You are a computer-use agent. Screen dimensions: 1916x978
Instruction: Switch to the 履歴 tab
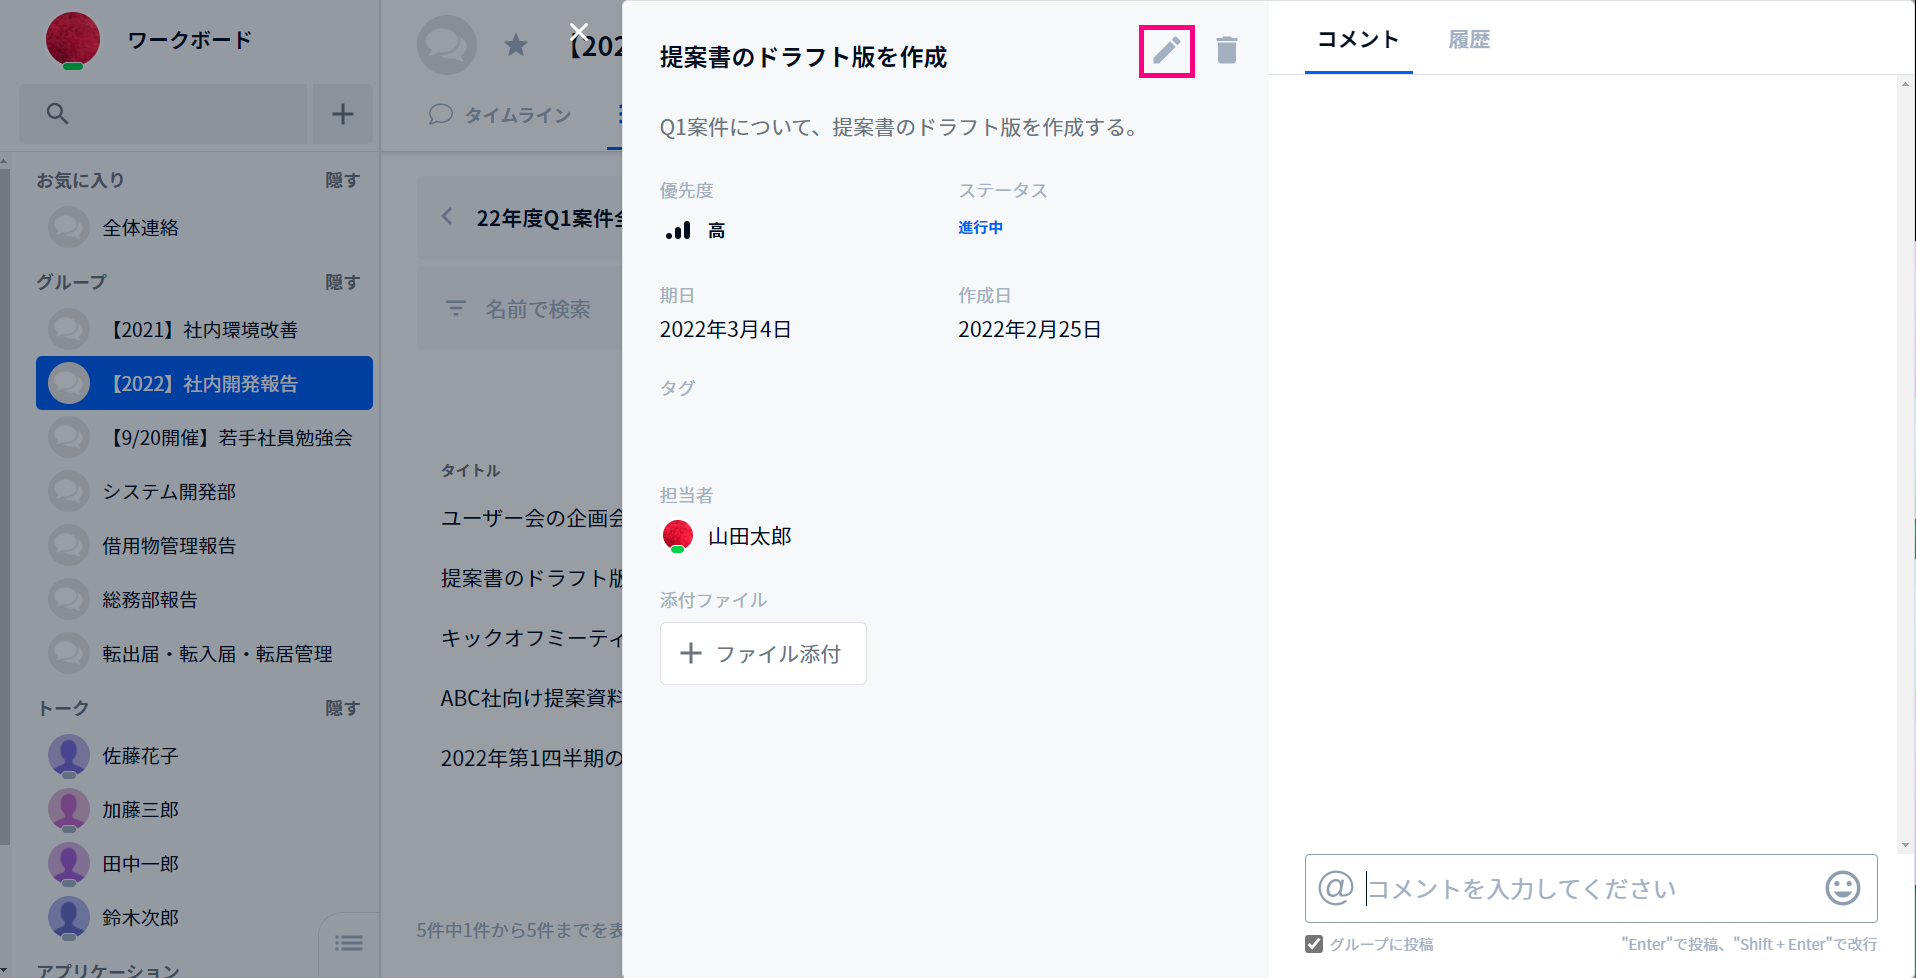(x=1469, y=40)
